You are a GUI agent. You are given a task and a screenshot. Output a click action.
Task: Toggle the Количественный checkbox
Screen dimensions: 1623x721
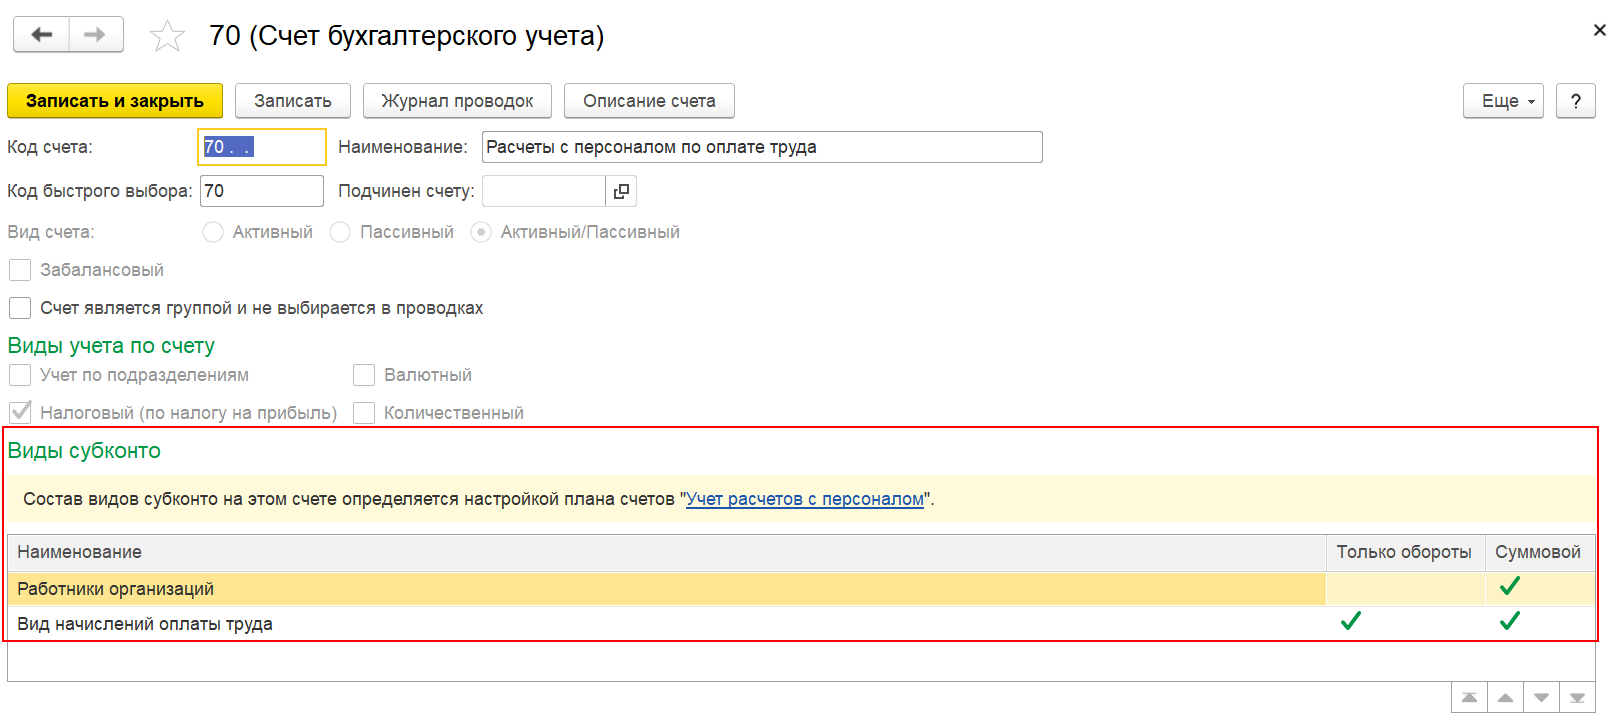364,413
